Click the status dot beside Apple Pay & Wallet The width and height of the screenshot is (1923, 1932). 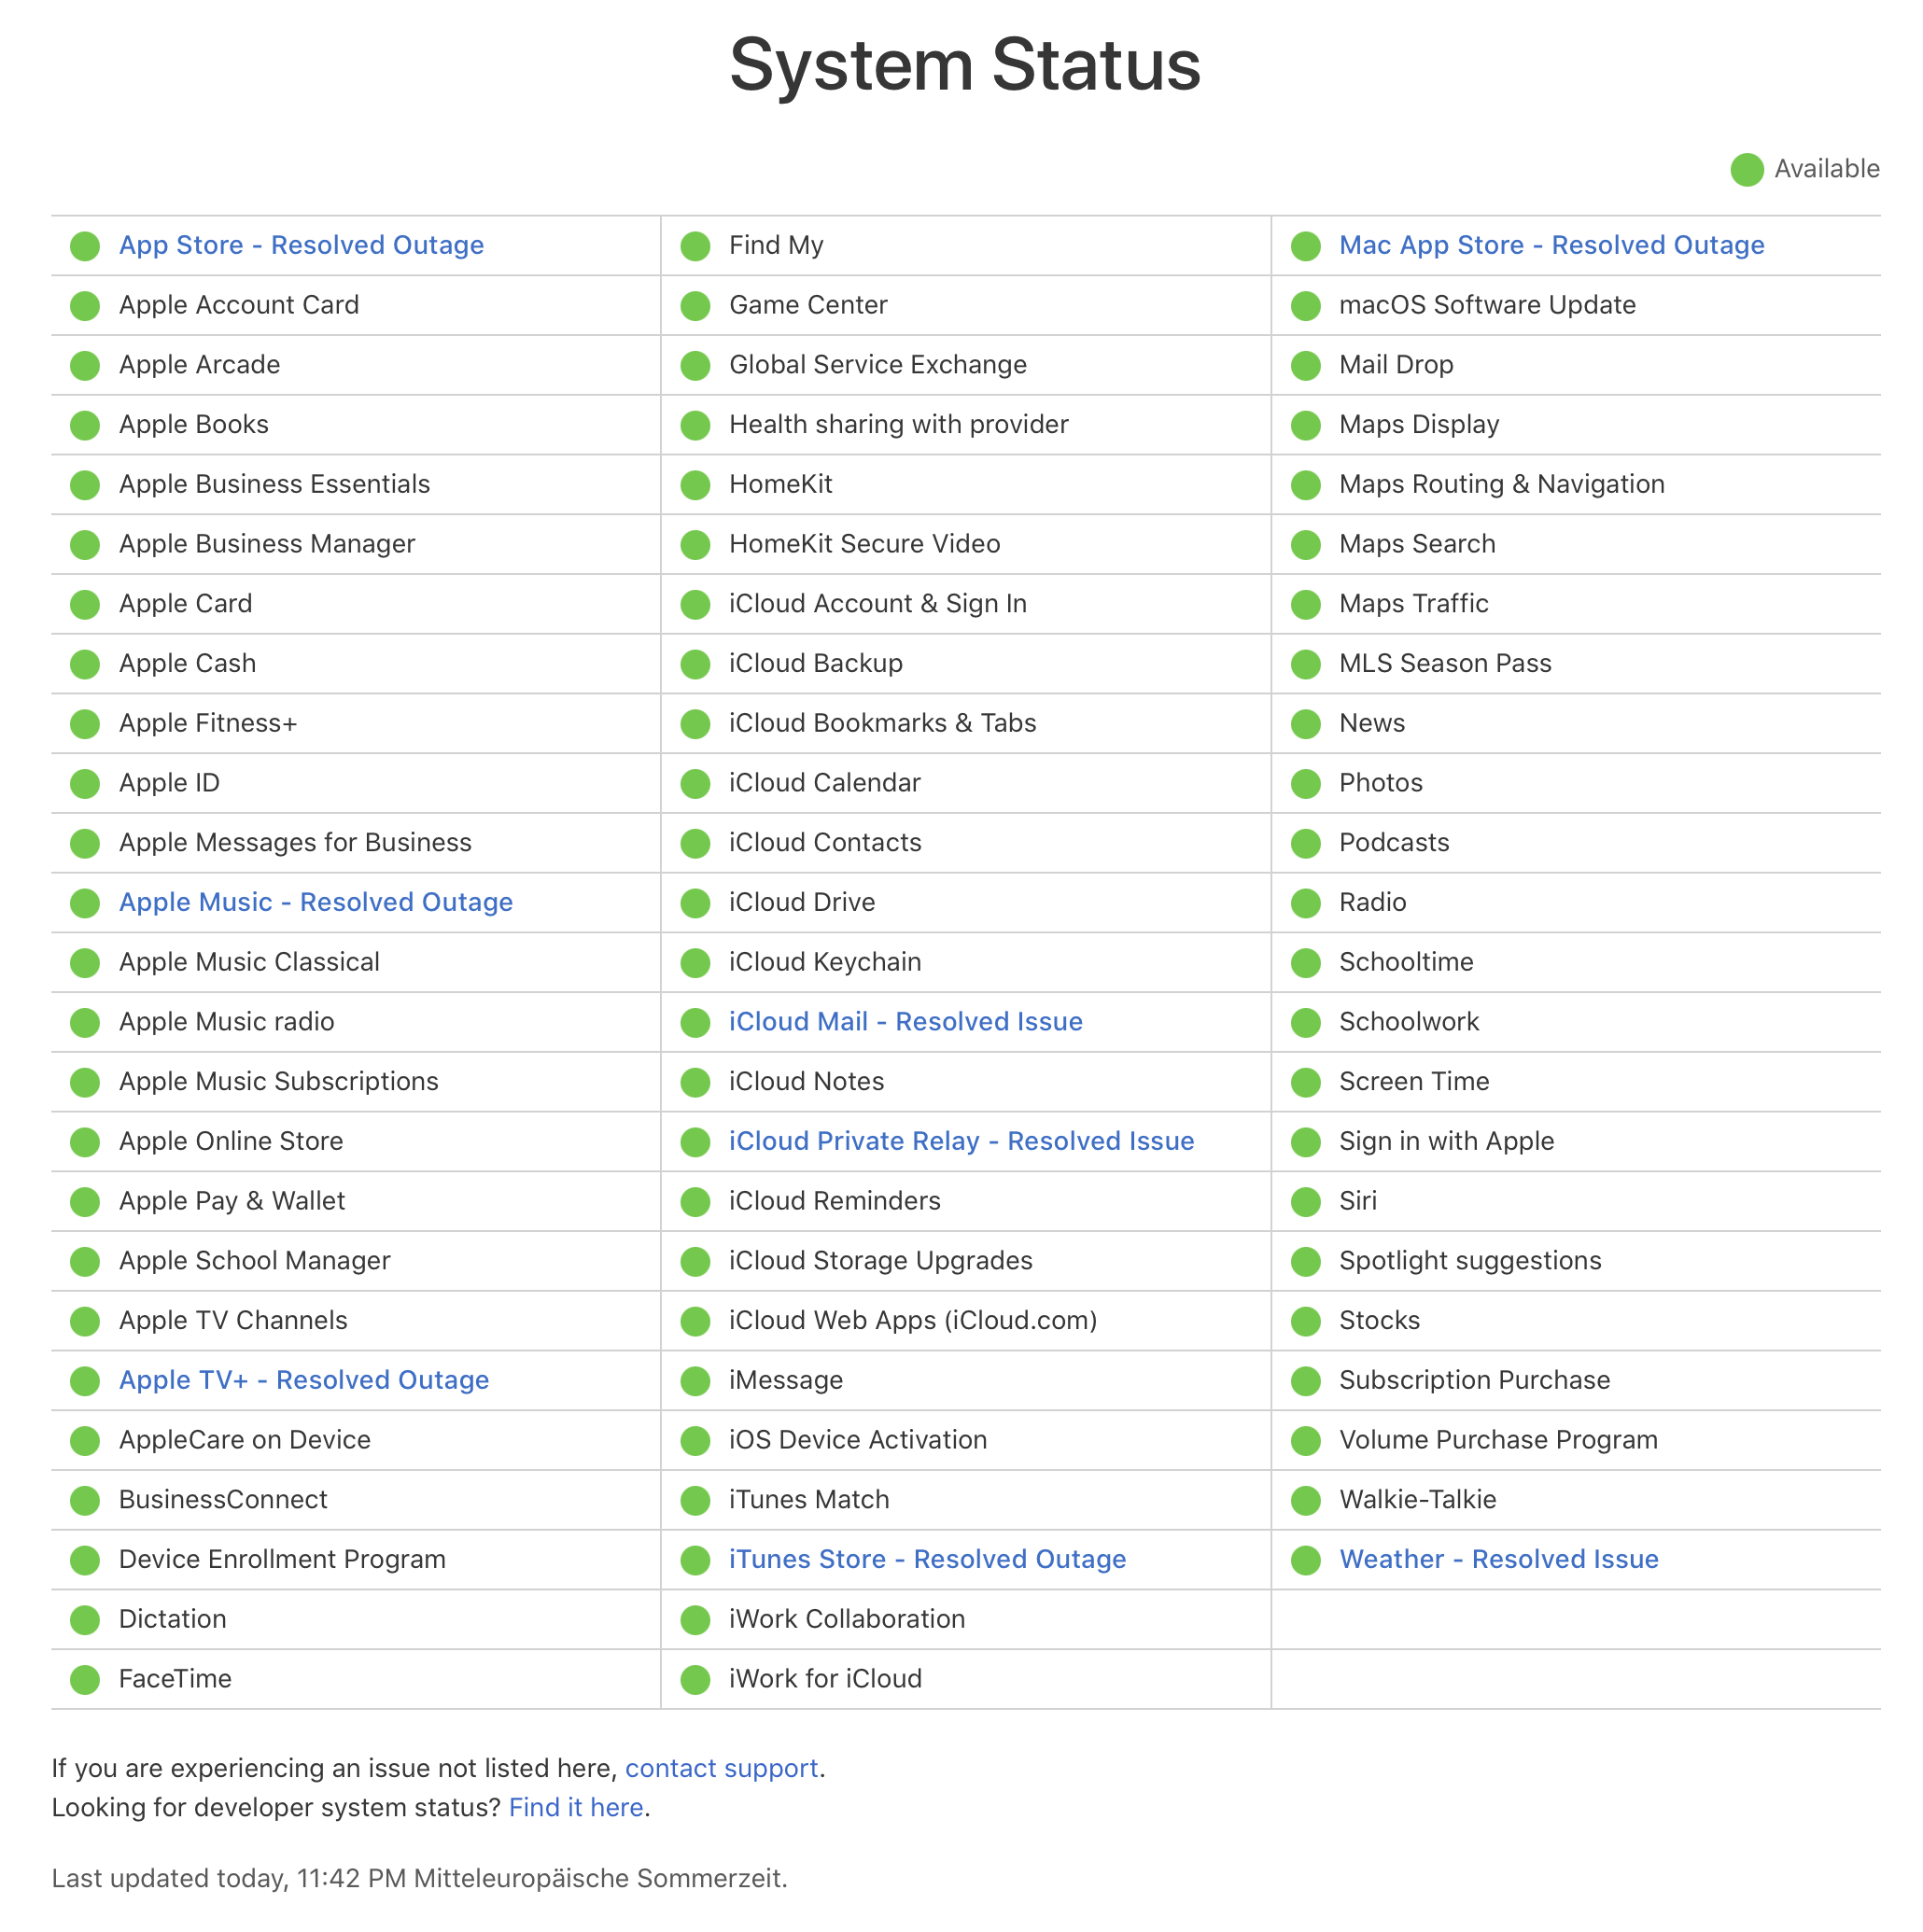85,1202
